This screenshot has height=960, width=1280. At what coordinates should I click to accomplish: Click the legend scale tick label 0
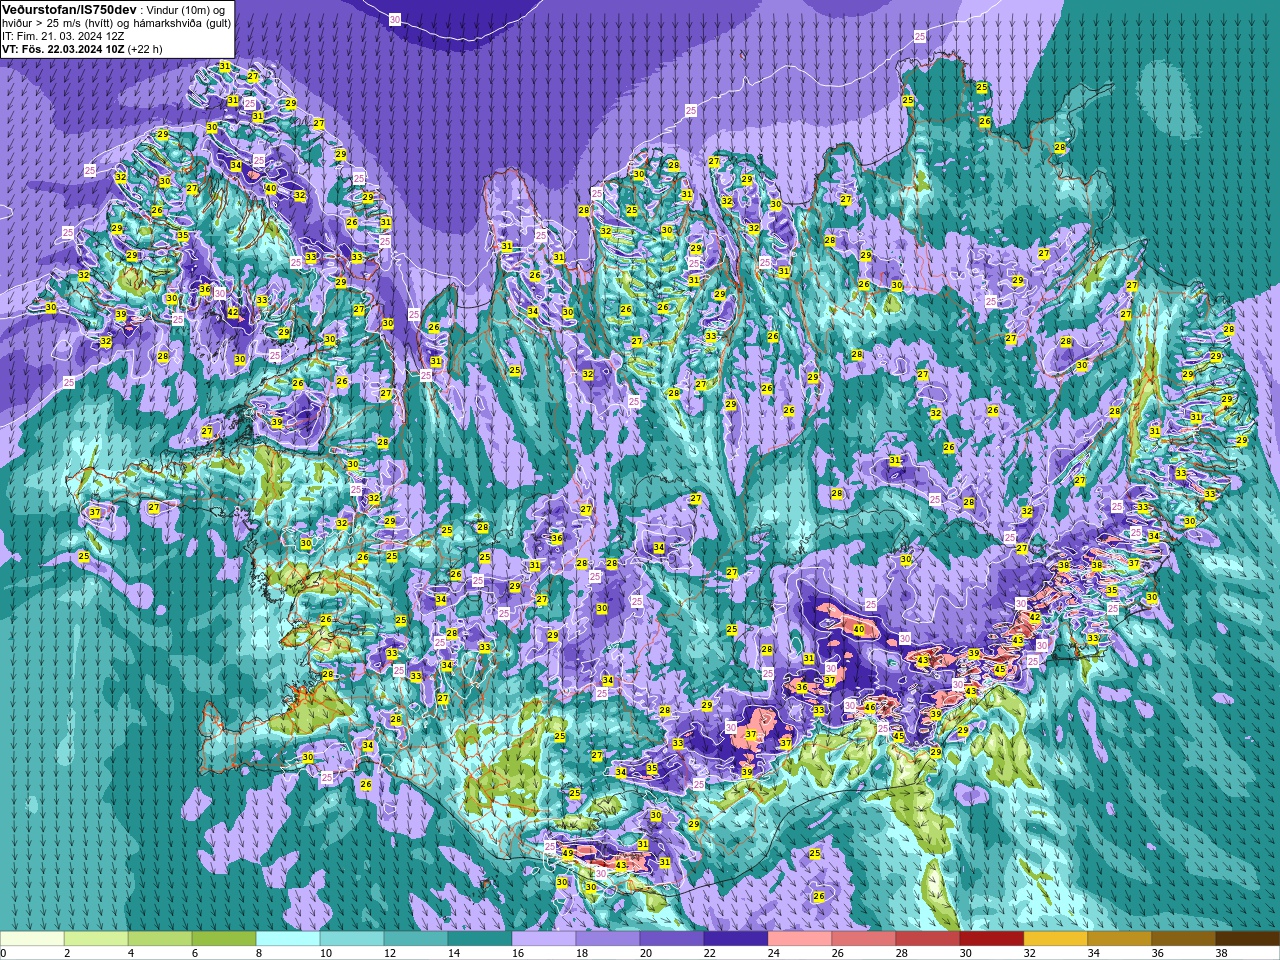[x=4, y=953]
